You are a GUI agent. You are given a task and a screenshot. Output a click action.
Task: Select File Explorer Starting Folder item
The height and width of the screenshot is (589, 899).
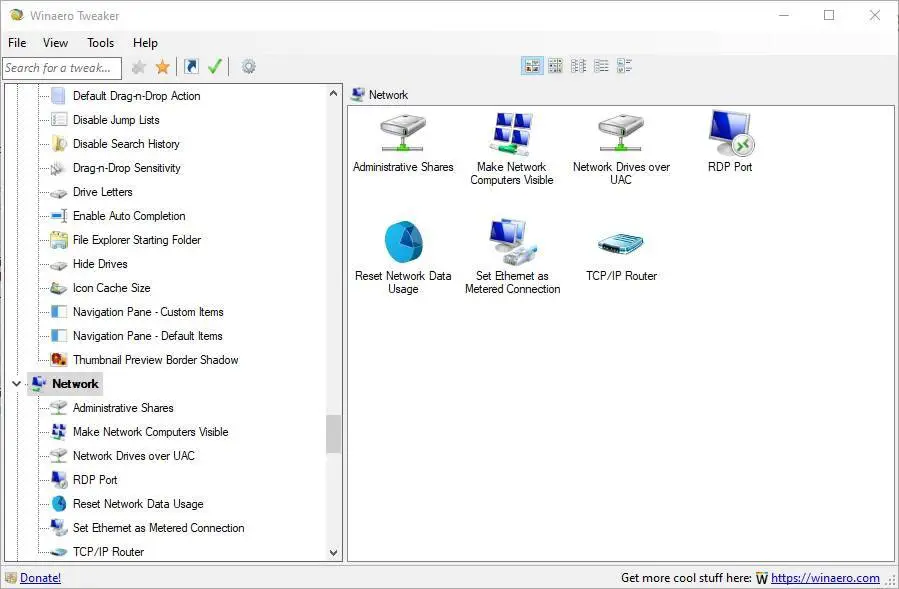click(x=136, y=240)
